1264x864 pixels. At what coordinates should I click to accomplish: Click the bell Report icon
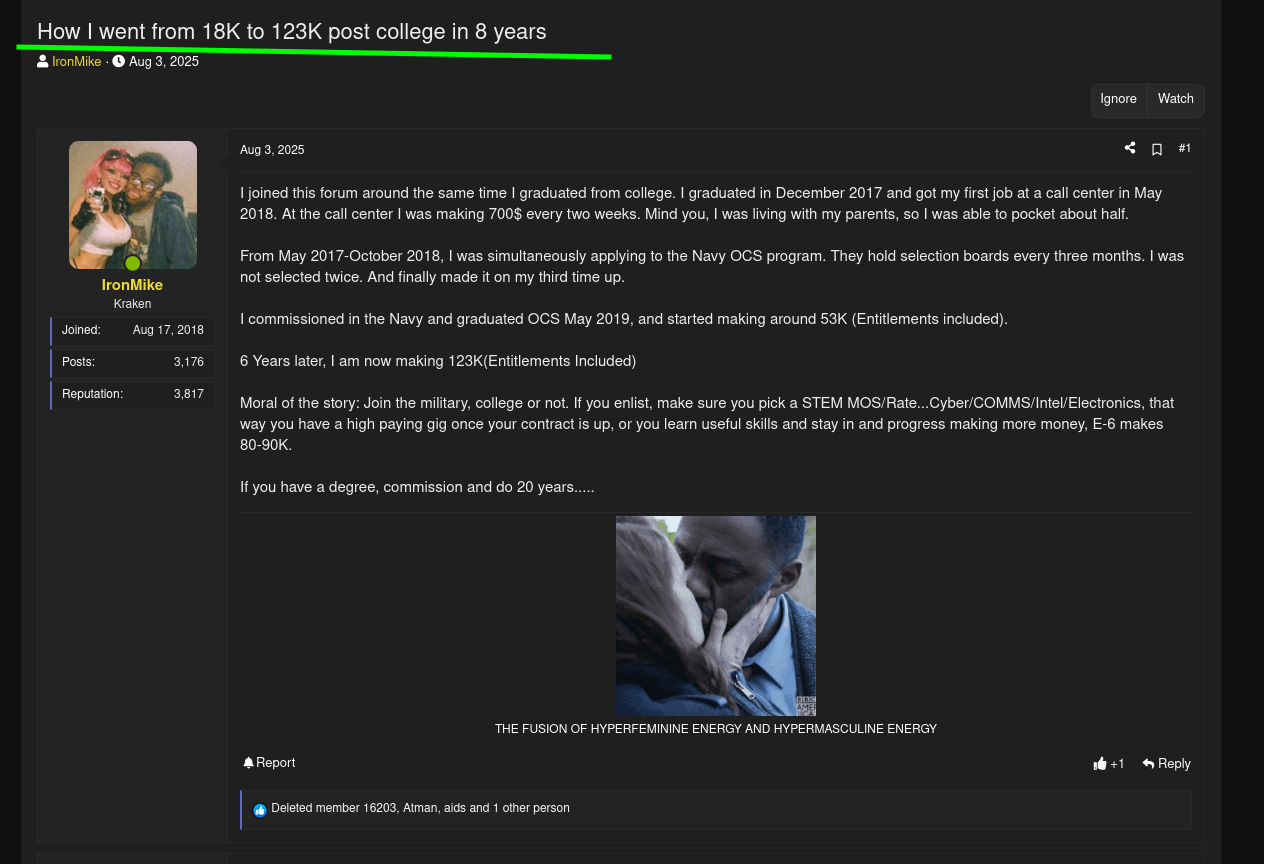click(248, 762)
